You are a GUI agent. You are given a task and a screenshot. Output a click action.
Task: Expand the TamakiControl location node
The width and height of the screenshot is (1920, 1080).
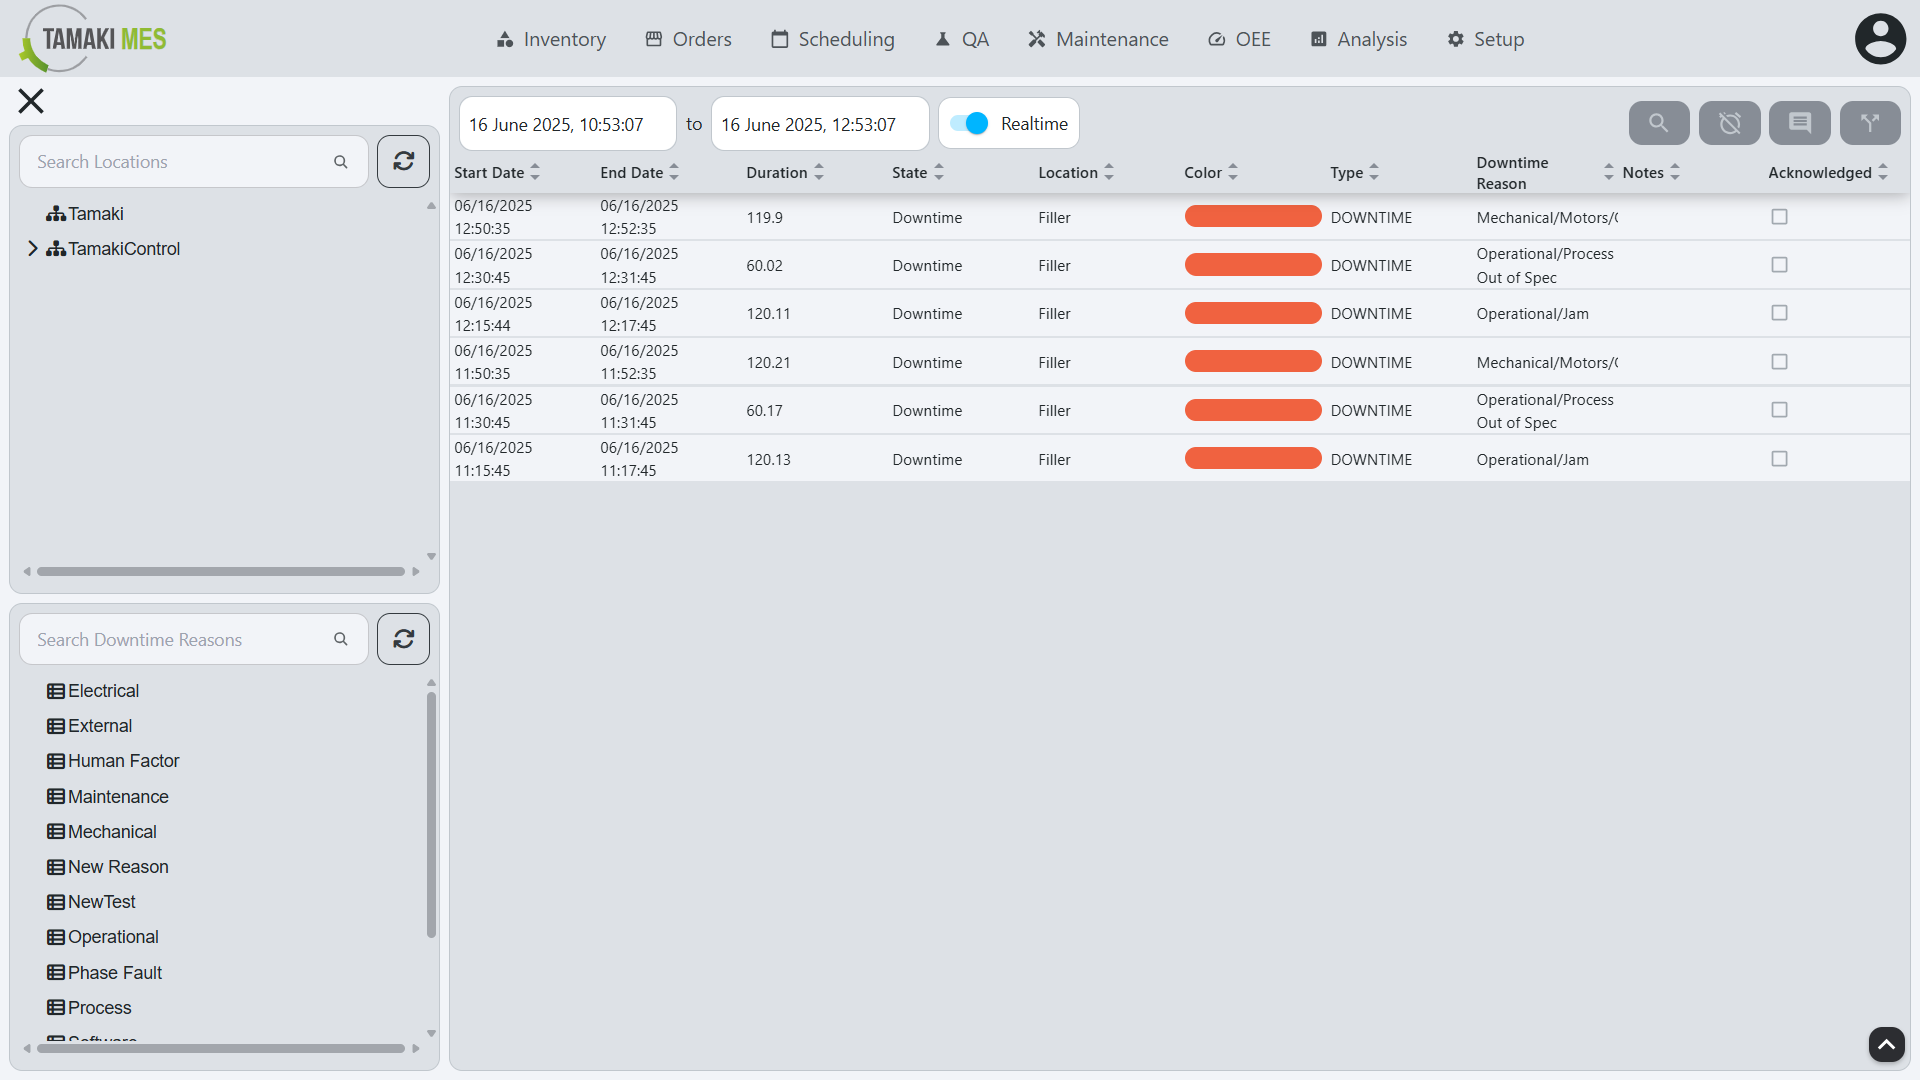pyautogui.click(x=31, y=249)
